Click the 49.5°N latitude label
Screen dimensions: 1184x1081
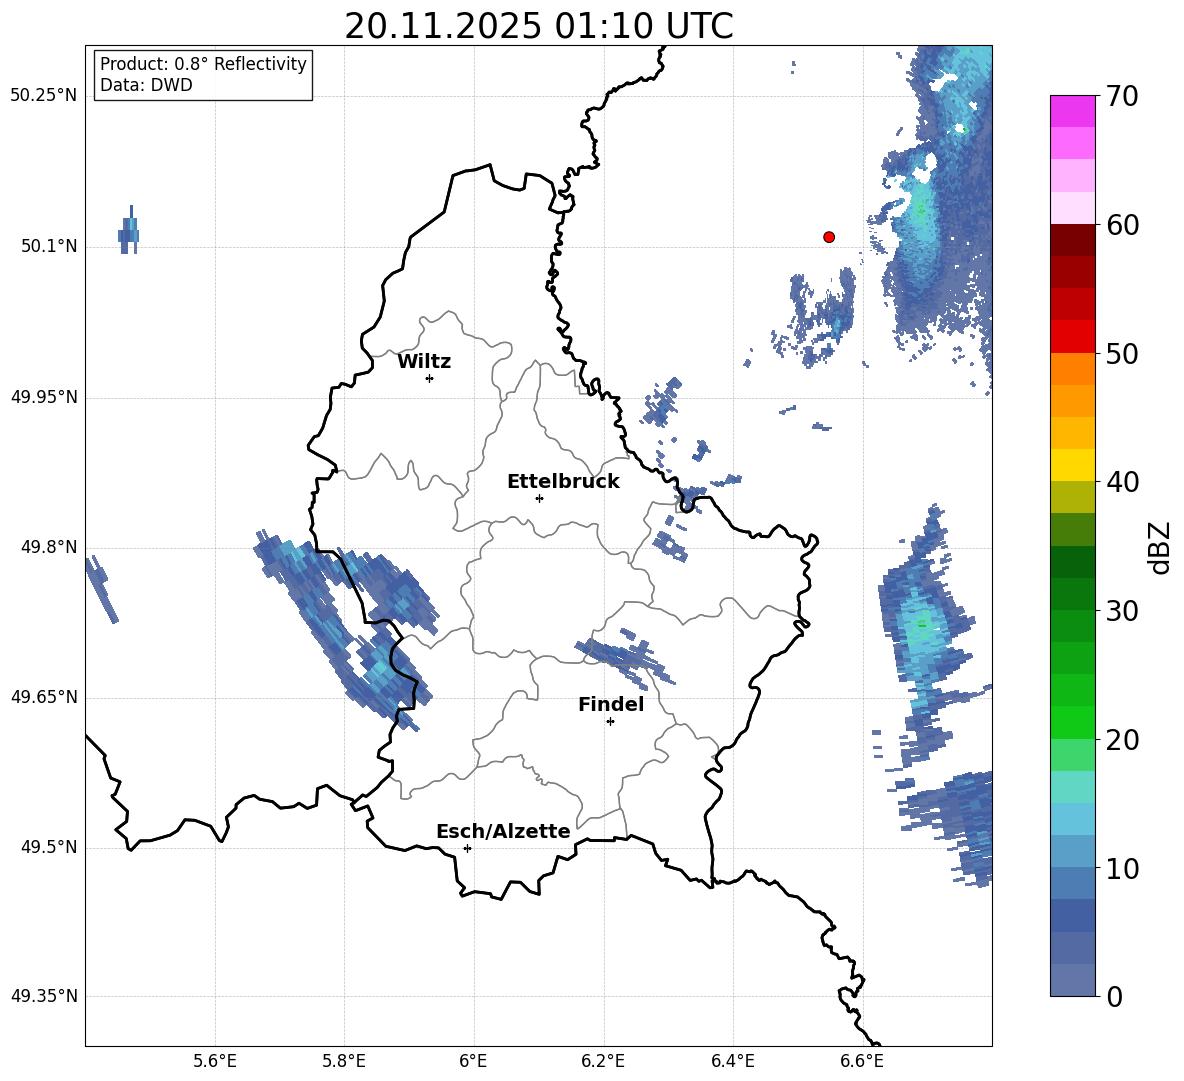(x=49, y=847)
